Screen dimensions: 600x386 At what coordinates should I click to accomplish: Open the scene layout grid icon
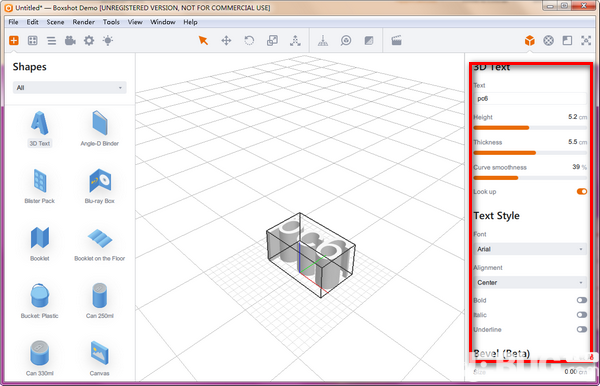[33, 41]
